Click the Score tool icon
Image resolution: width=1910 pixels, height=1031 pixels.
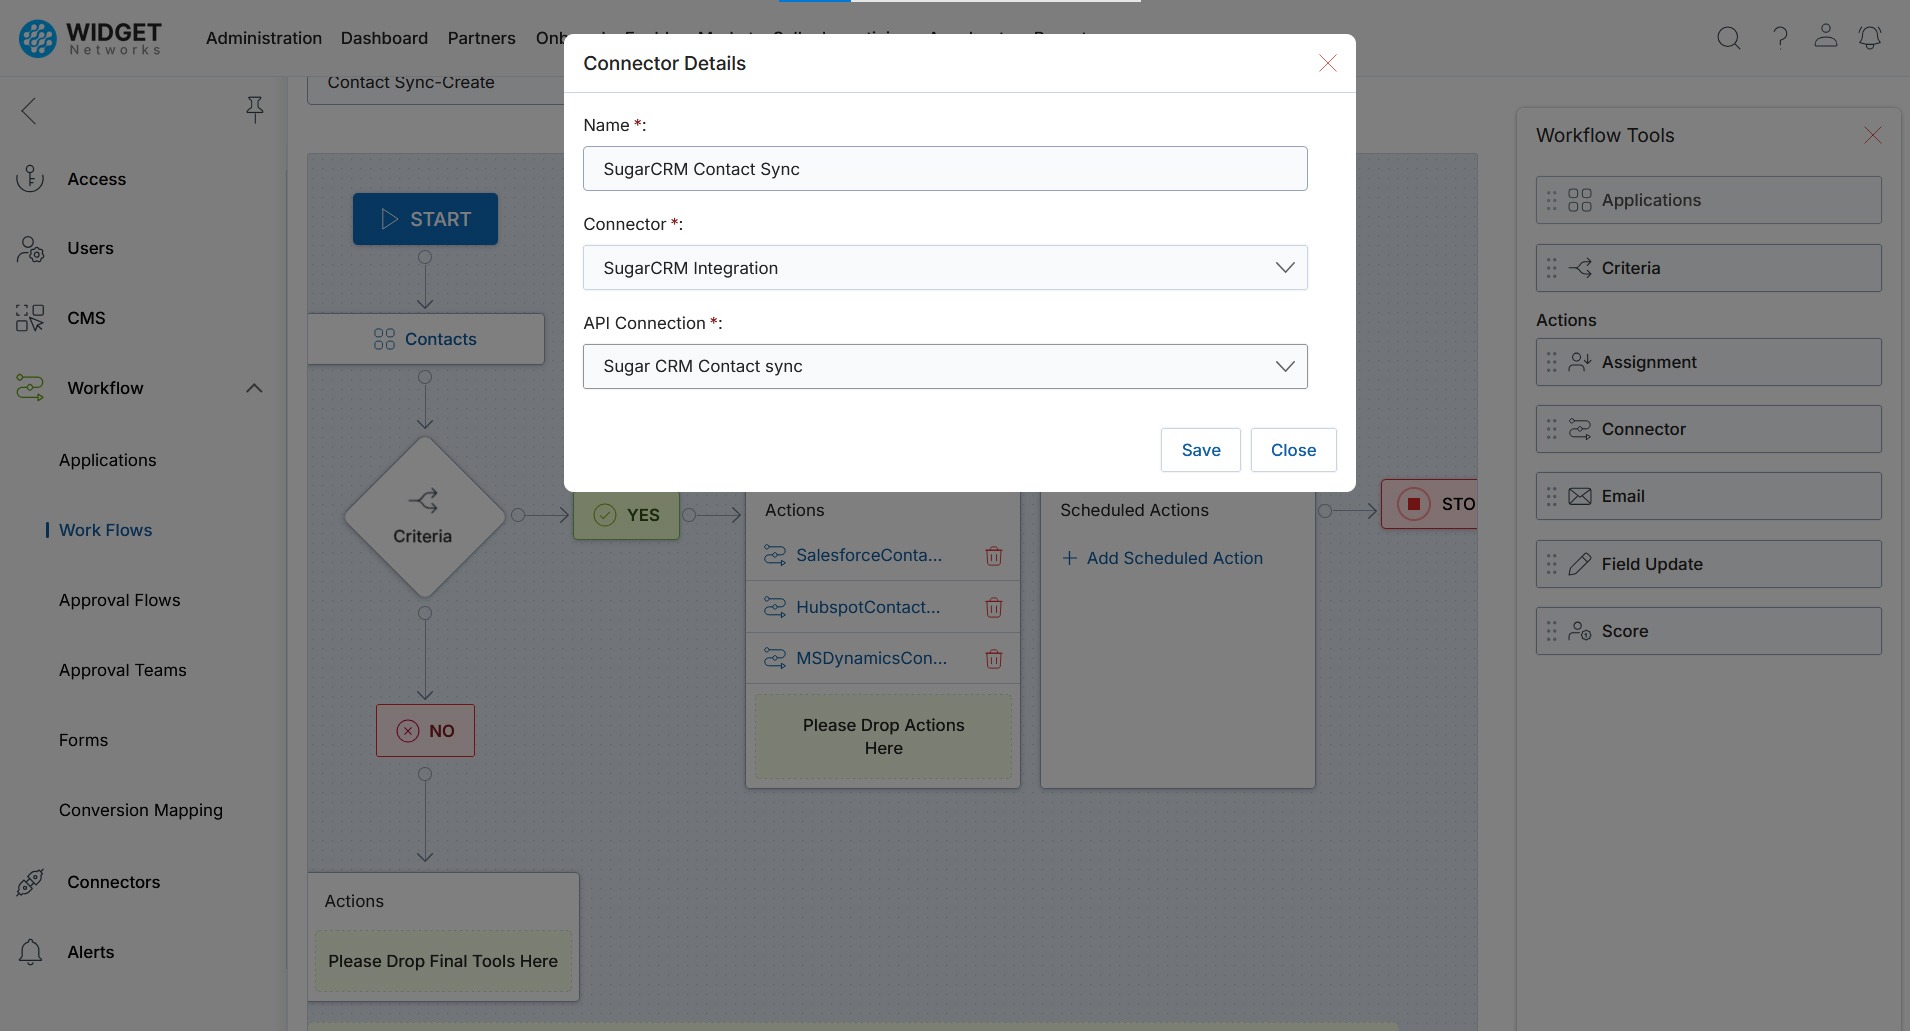pyautogui.click(x=1580, y=631)
